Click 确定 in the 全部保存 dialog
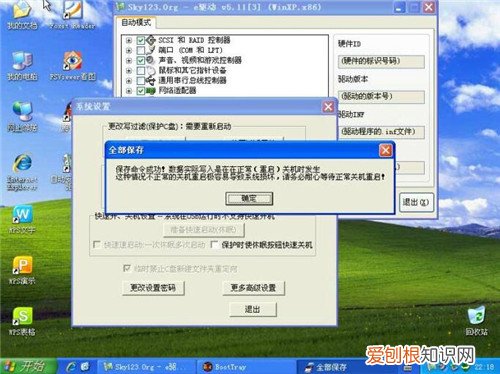The width and height of the screenshot is (500, 374). pyautogui.click(x=249, y=199)
